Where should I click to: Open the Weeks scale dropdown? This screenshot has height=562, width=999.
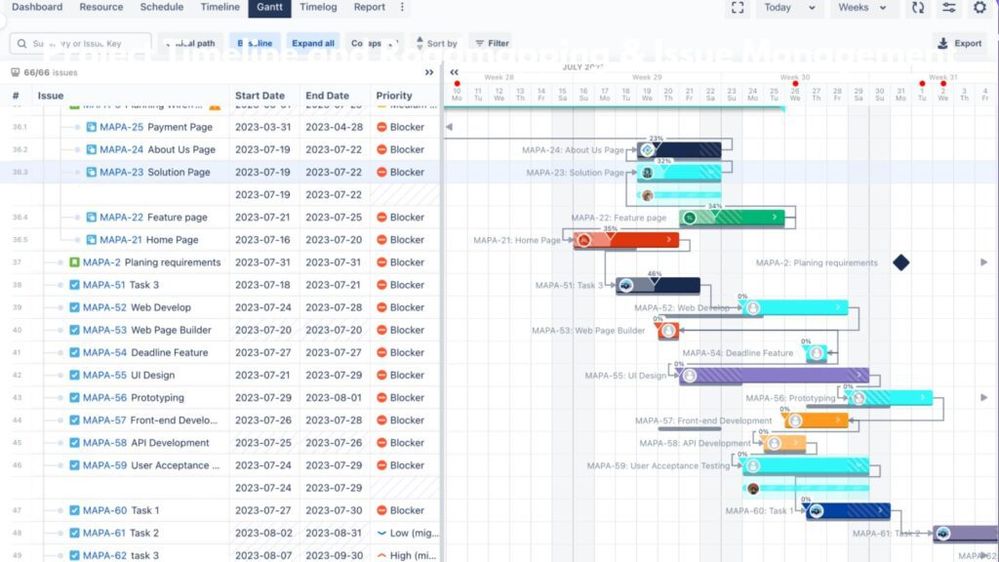(x=862, y=8)
